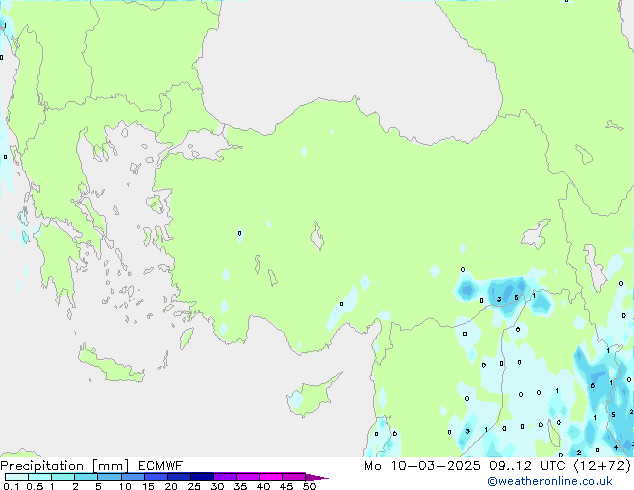
Task: Click the '(12+72)' forecast offset text
Action: (x=602, y=466)
